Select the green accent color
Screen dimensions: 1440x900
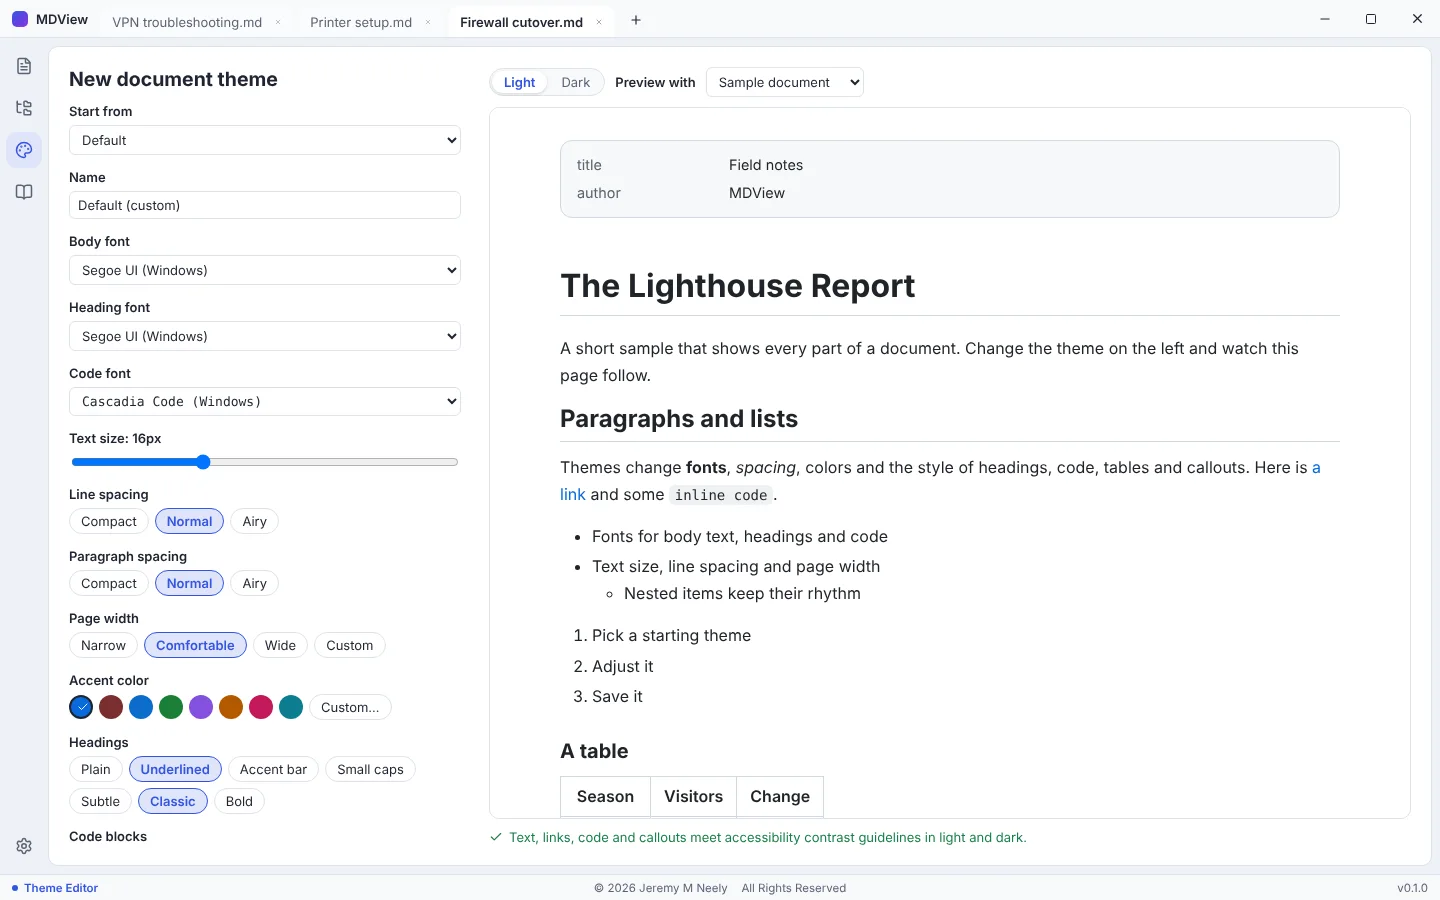pos(171,707)
